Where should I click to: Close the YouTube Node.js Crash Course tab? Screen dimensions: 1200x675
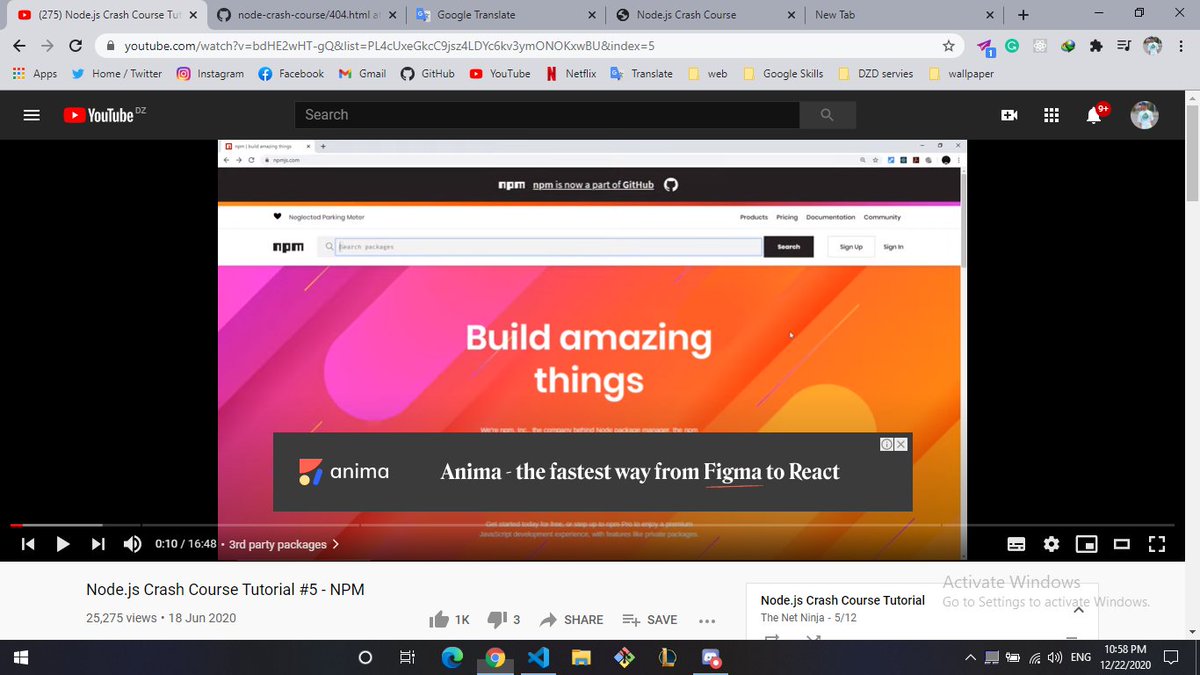click(193, 15)
